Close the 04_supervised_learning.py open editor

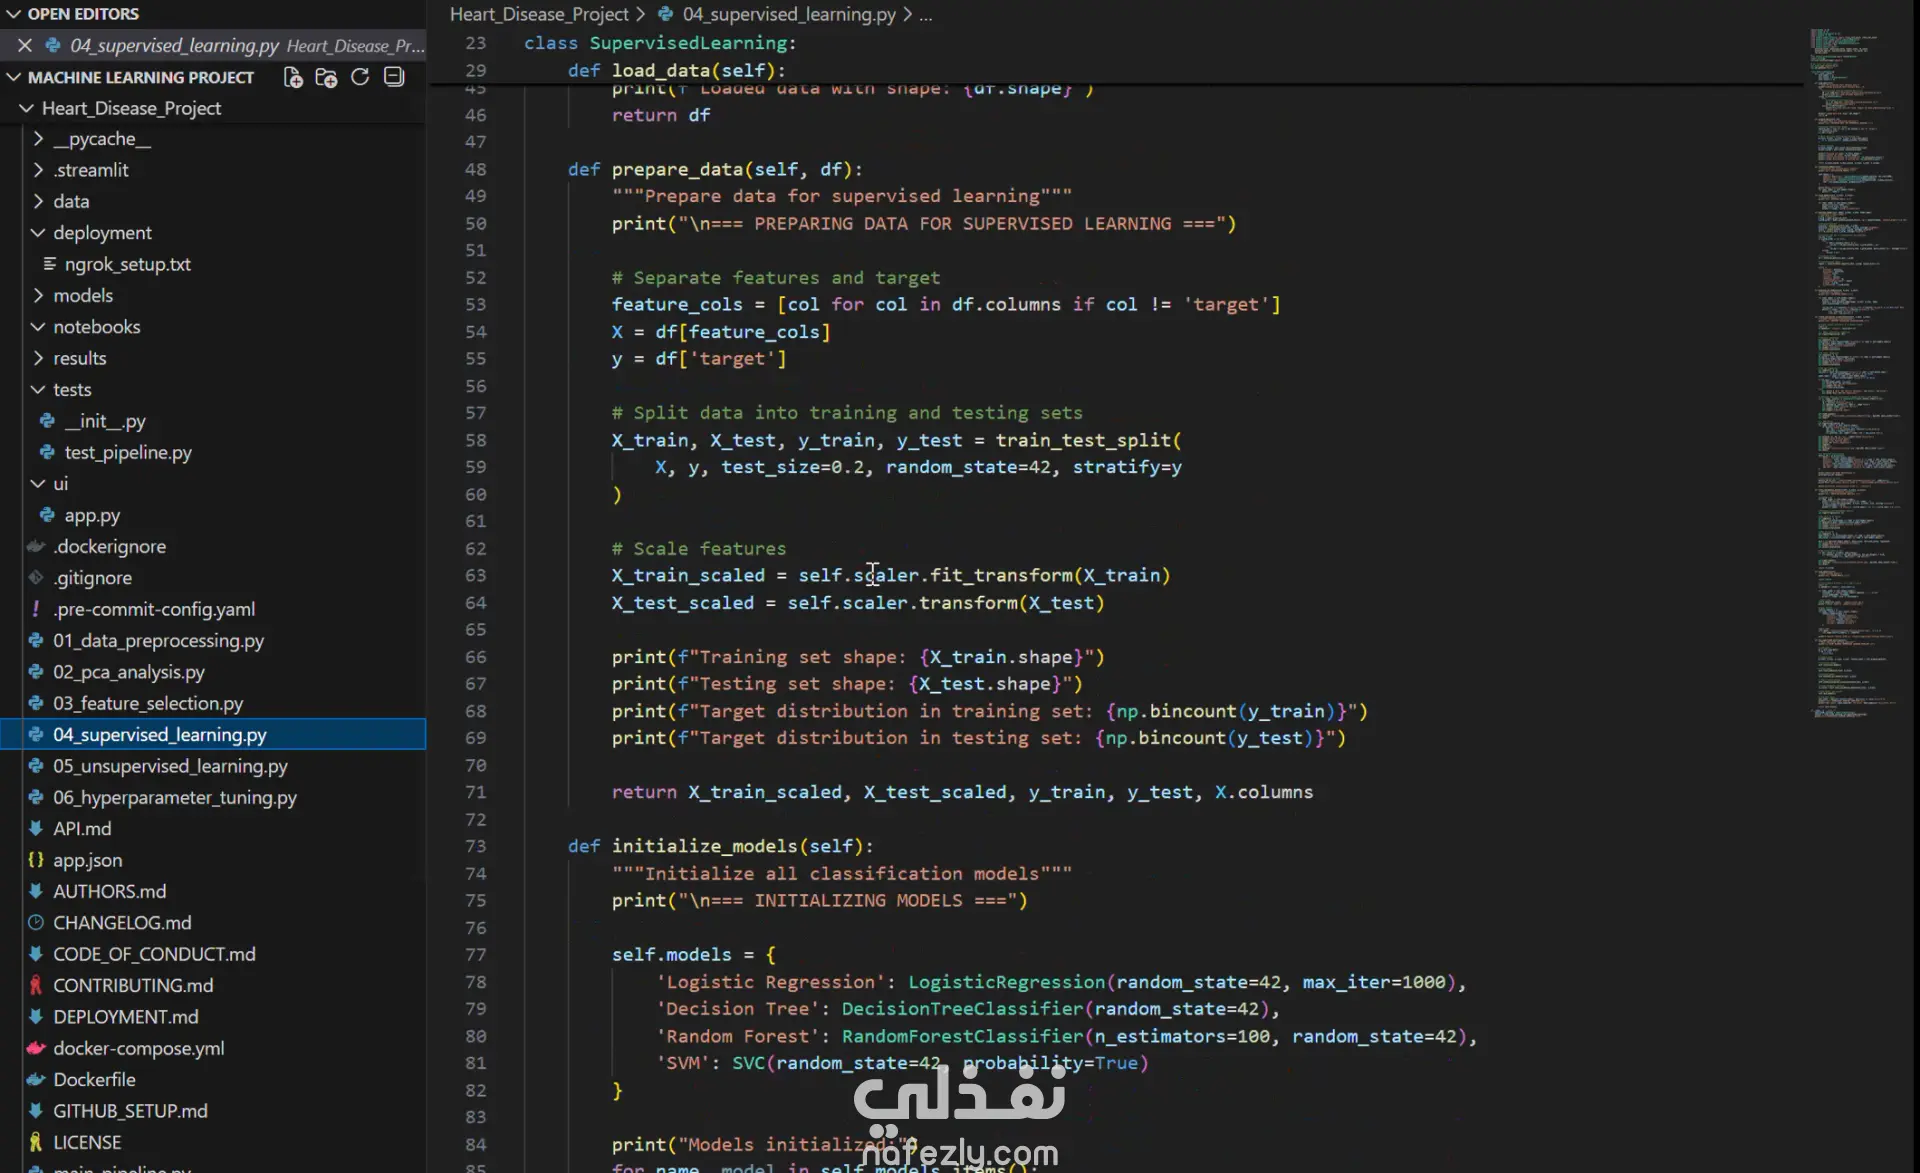(25, 45)
